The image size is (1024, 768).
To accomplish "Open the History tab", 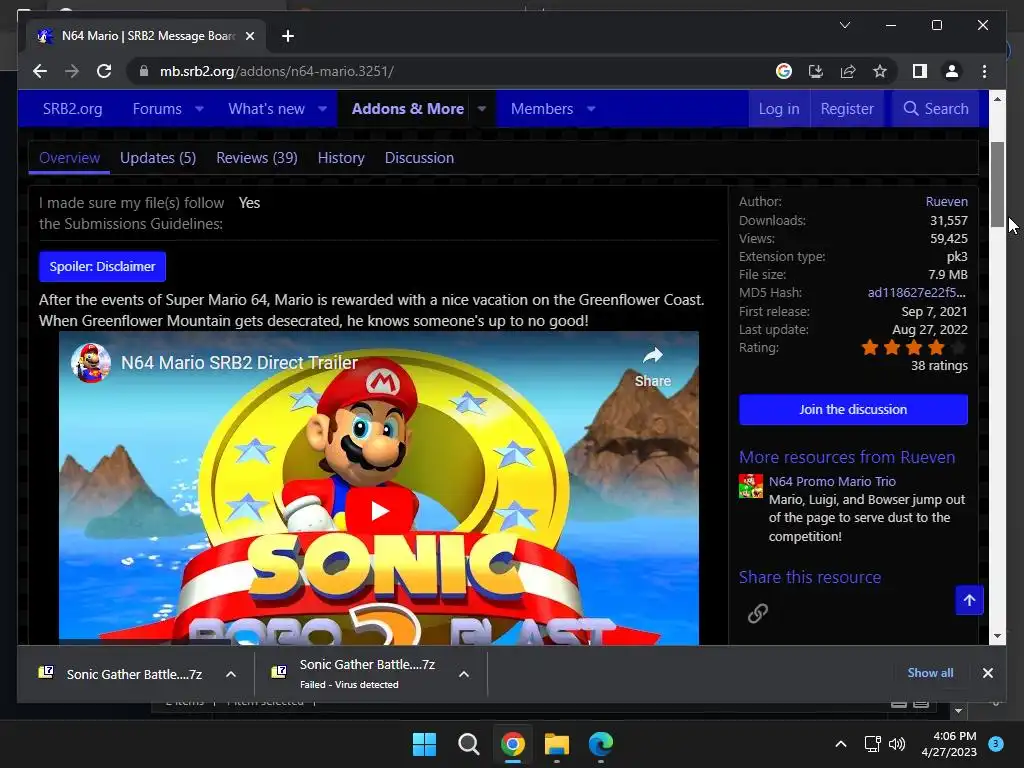I will (341, 158).
